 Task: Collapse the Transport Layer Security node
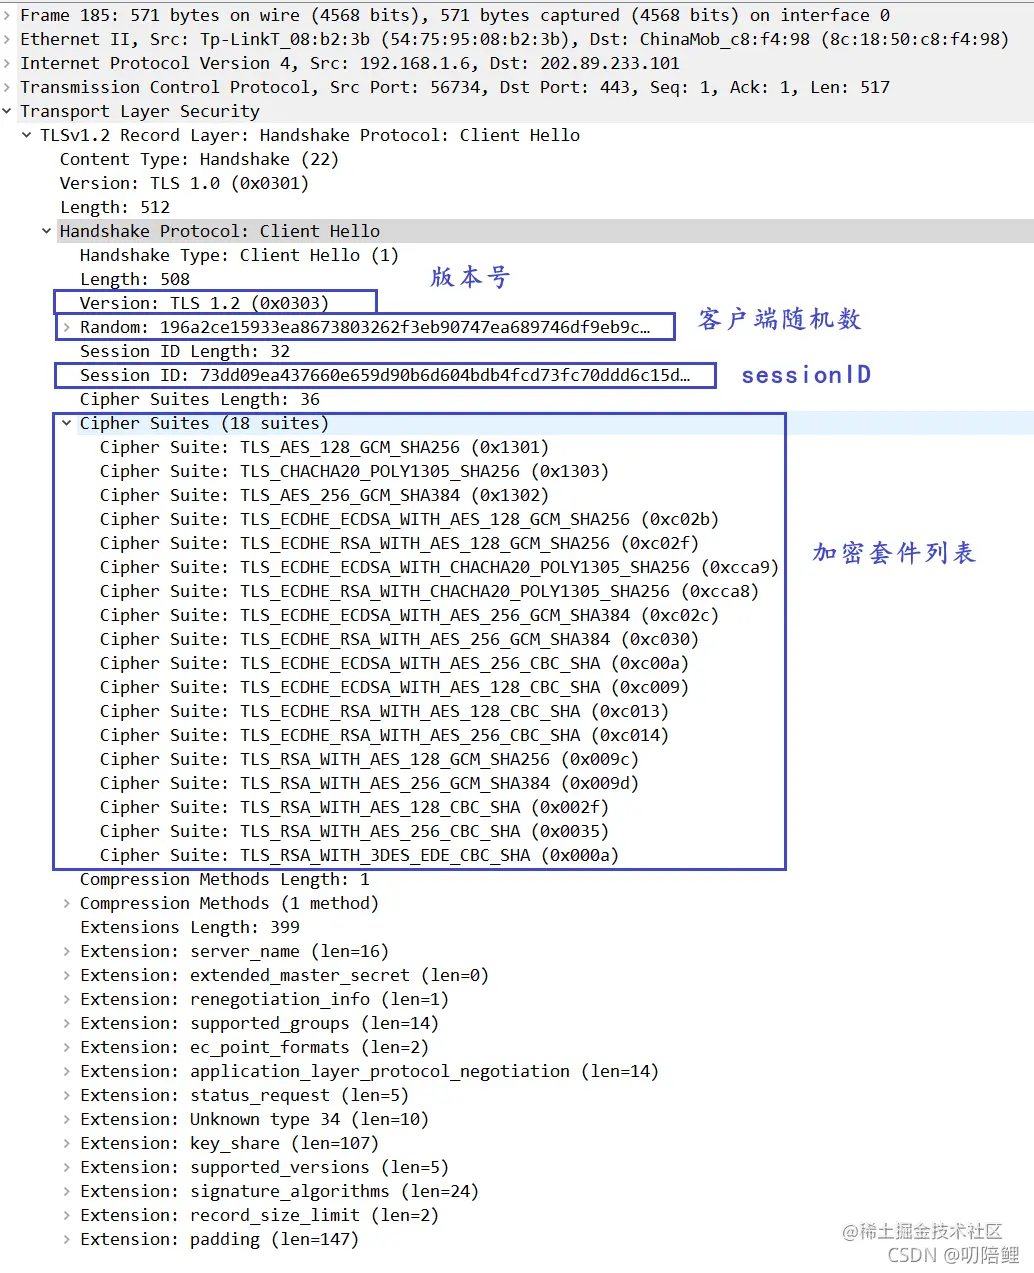(7, 111)
